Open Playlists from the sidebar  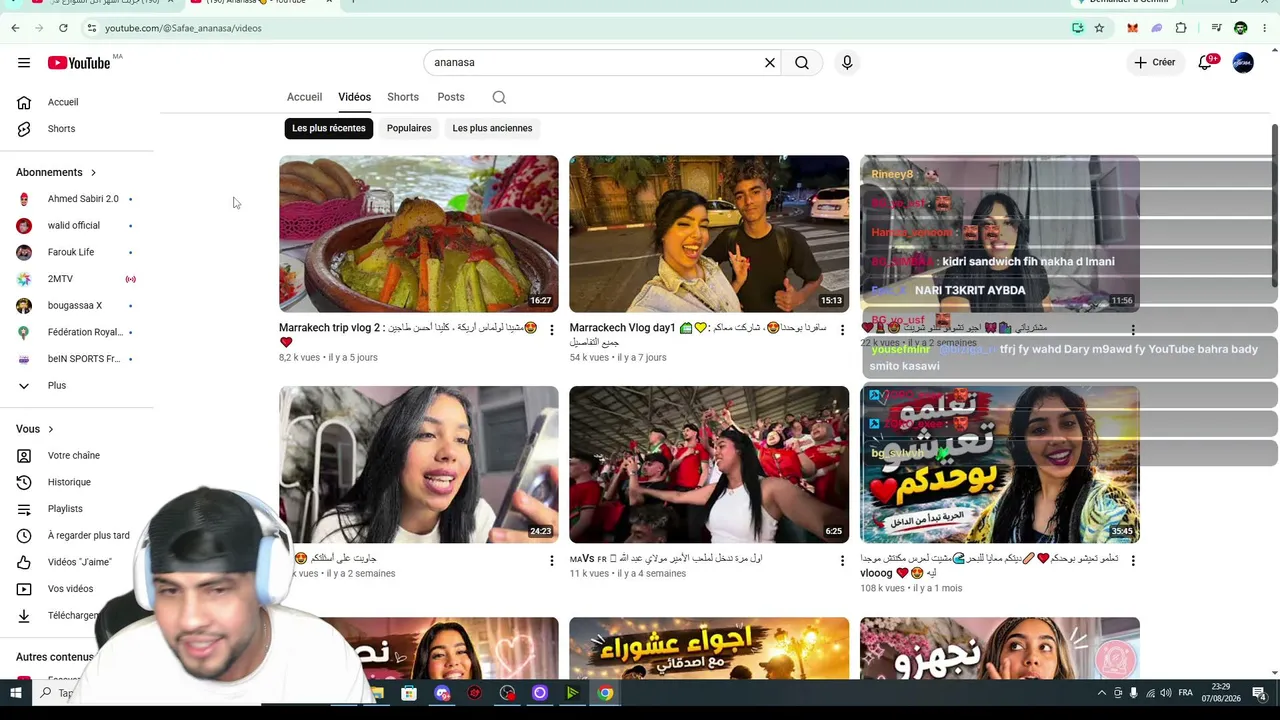click(65, 509)
